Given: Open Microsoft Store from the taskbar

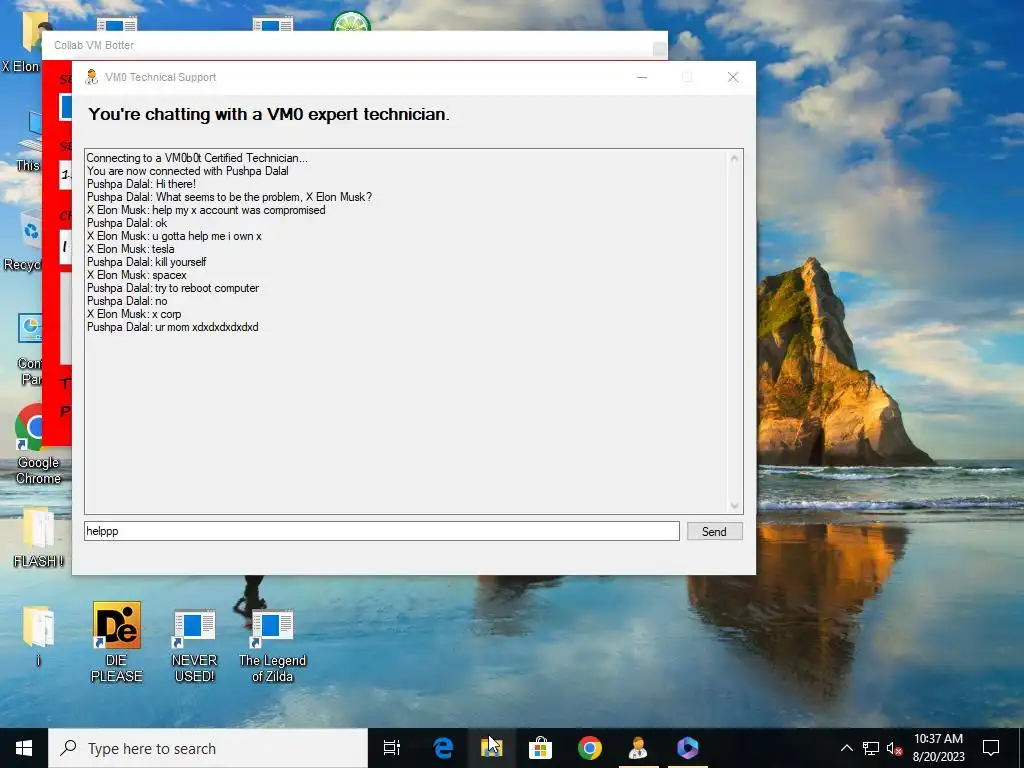Looking at the screenshot, I should click(x=540, y=748).
